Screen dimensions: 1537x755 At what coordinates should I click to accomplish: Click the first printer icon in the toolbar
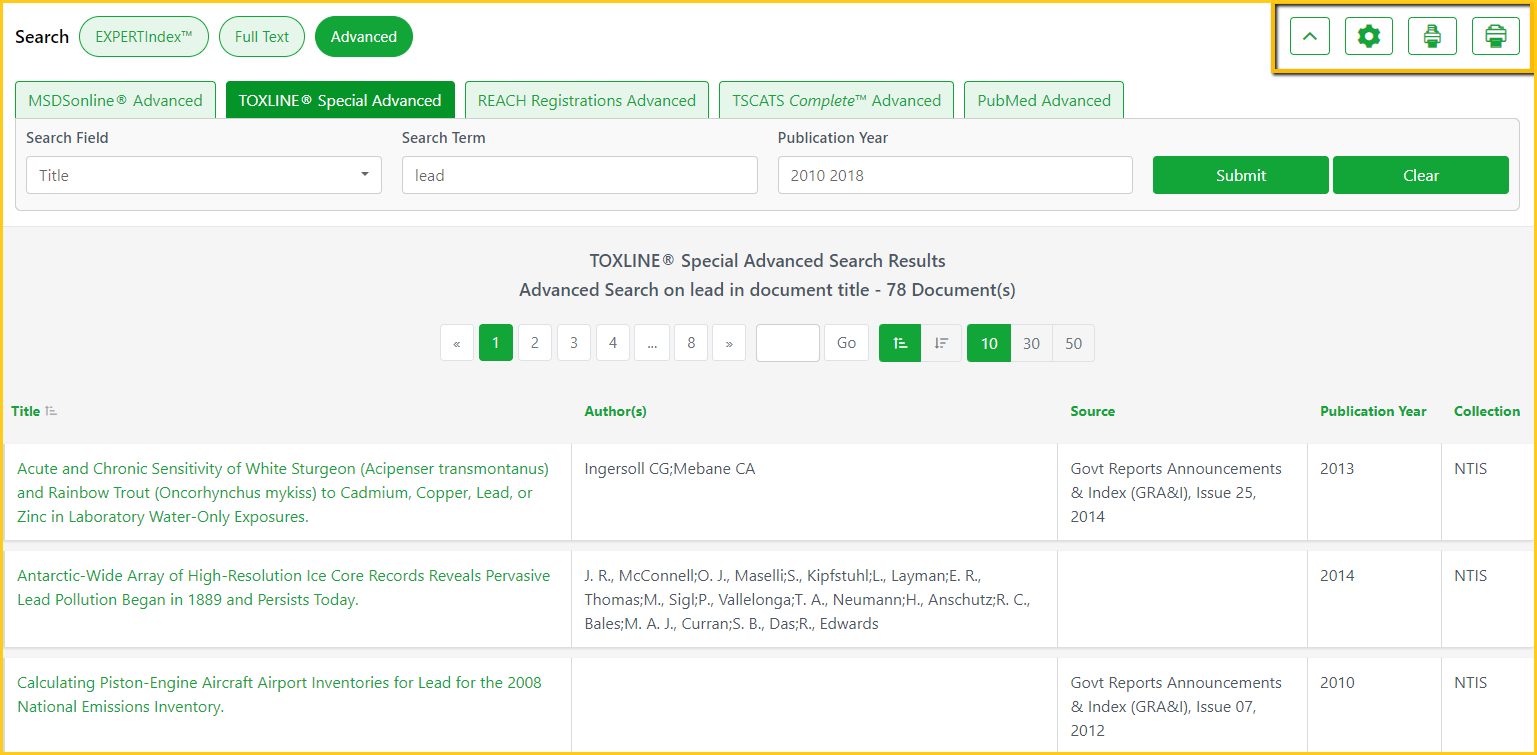pos(1432,37)
